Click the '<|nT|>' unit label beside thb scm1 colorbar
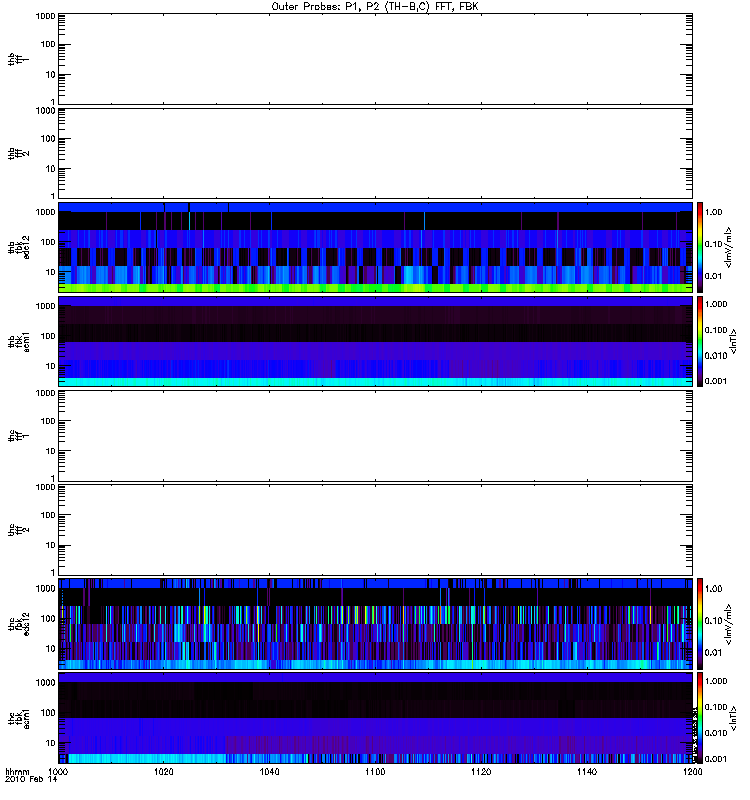 tap(734, 341)
